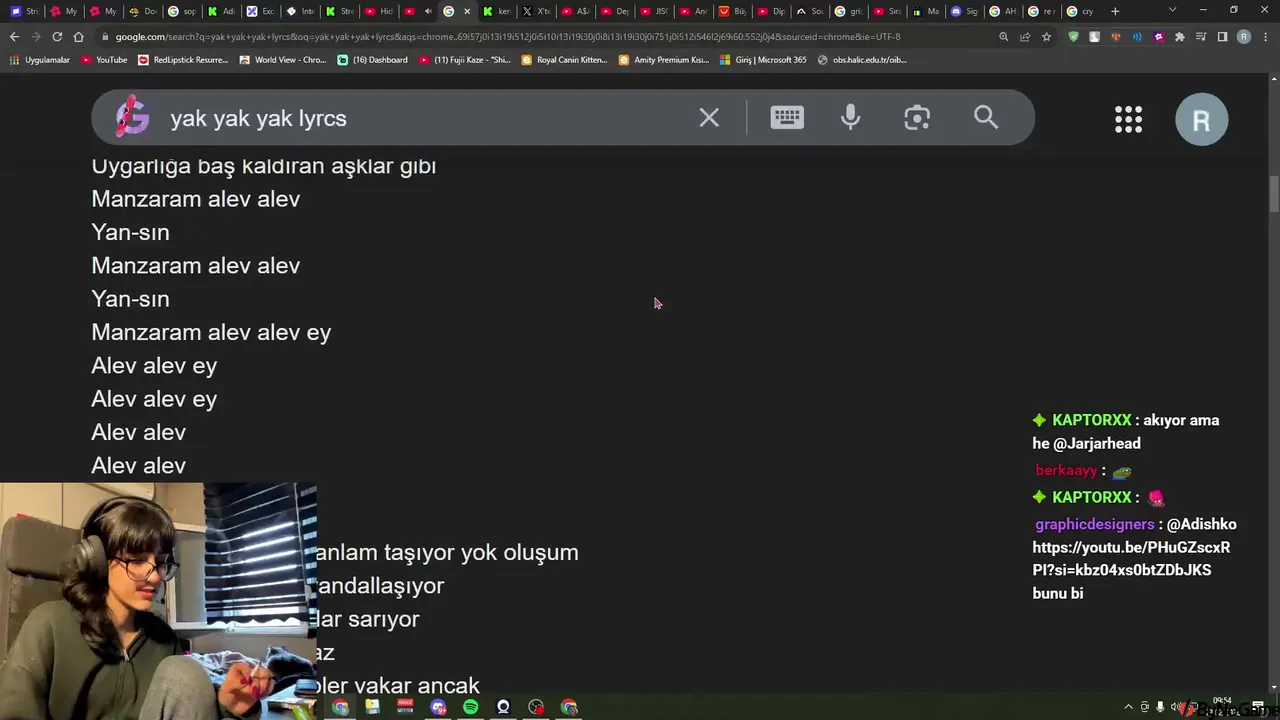Click the browser address bar URL
This screenshot has width=1280, height=720.
[x=507, y=37]
